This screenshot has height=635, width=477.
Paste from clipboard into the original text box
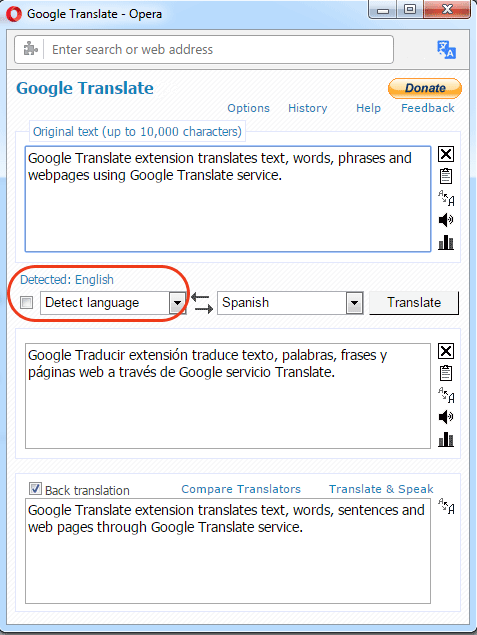(446, 176)
